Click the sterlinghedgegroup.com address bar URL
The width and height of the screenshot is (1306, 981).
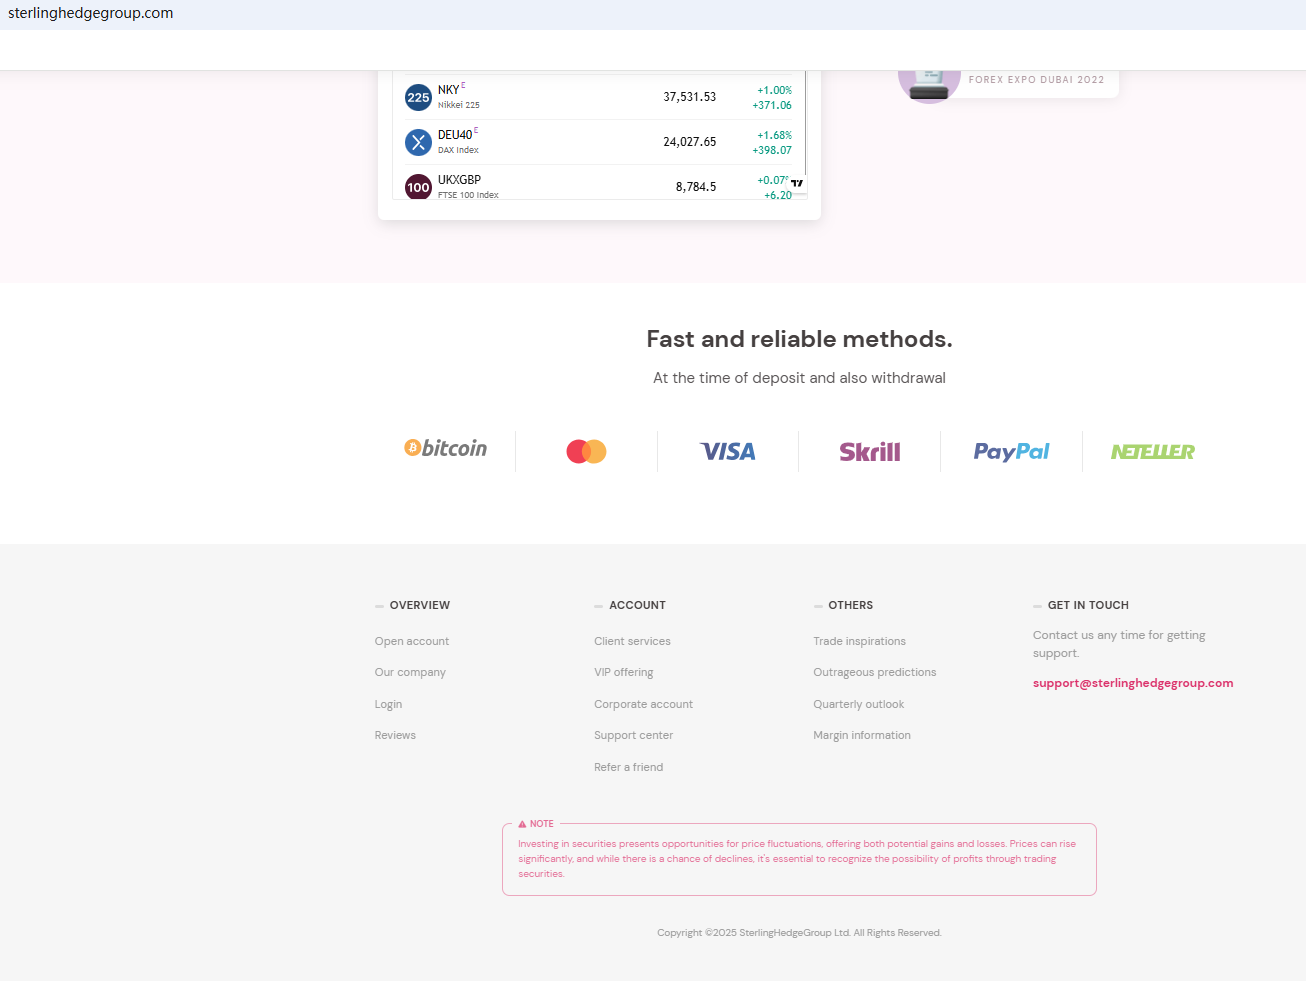tap(91, 13)
